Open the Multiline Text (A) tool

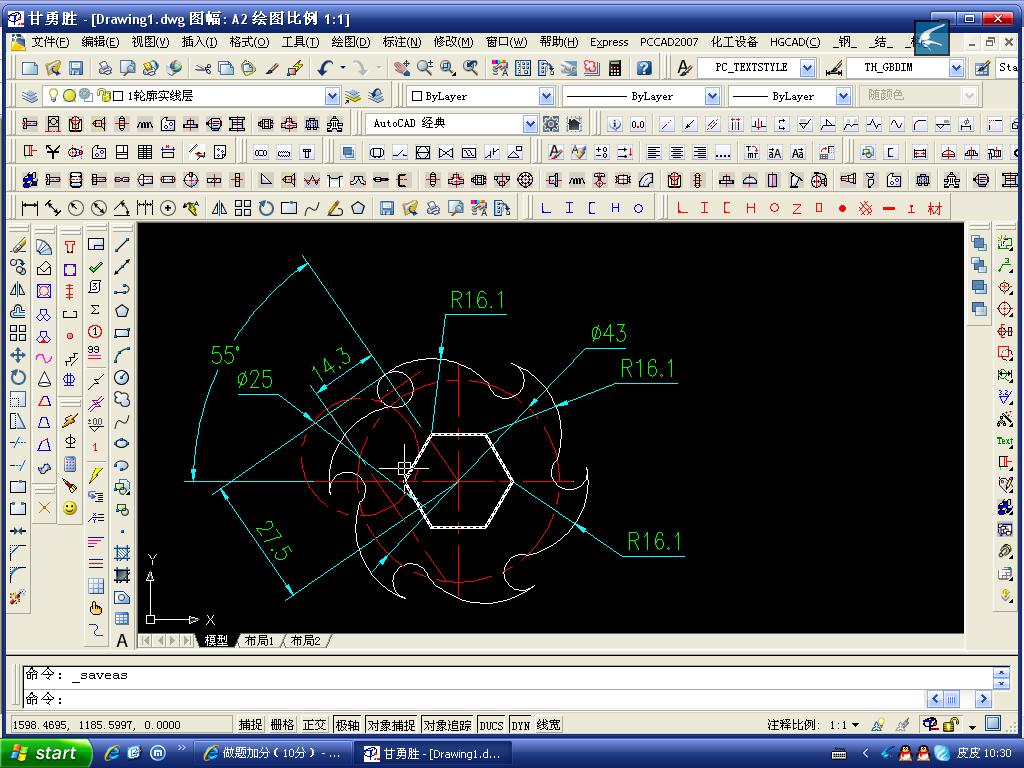point(122,641)
